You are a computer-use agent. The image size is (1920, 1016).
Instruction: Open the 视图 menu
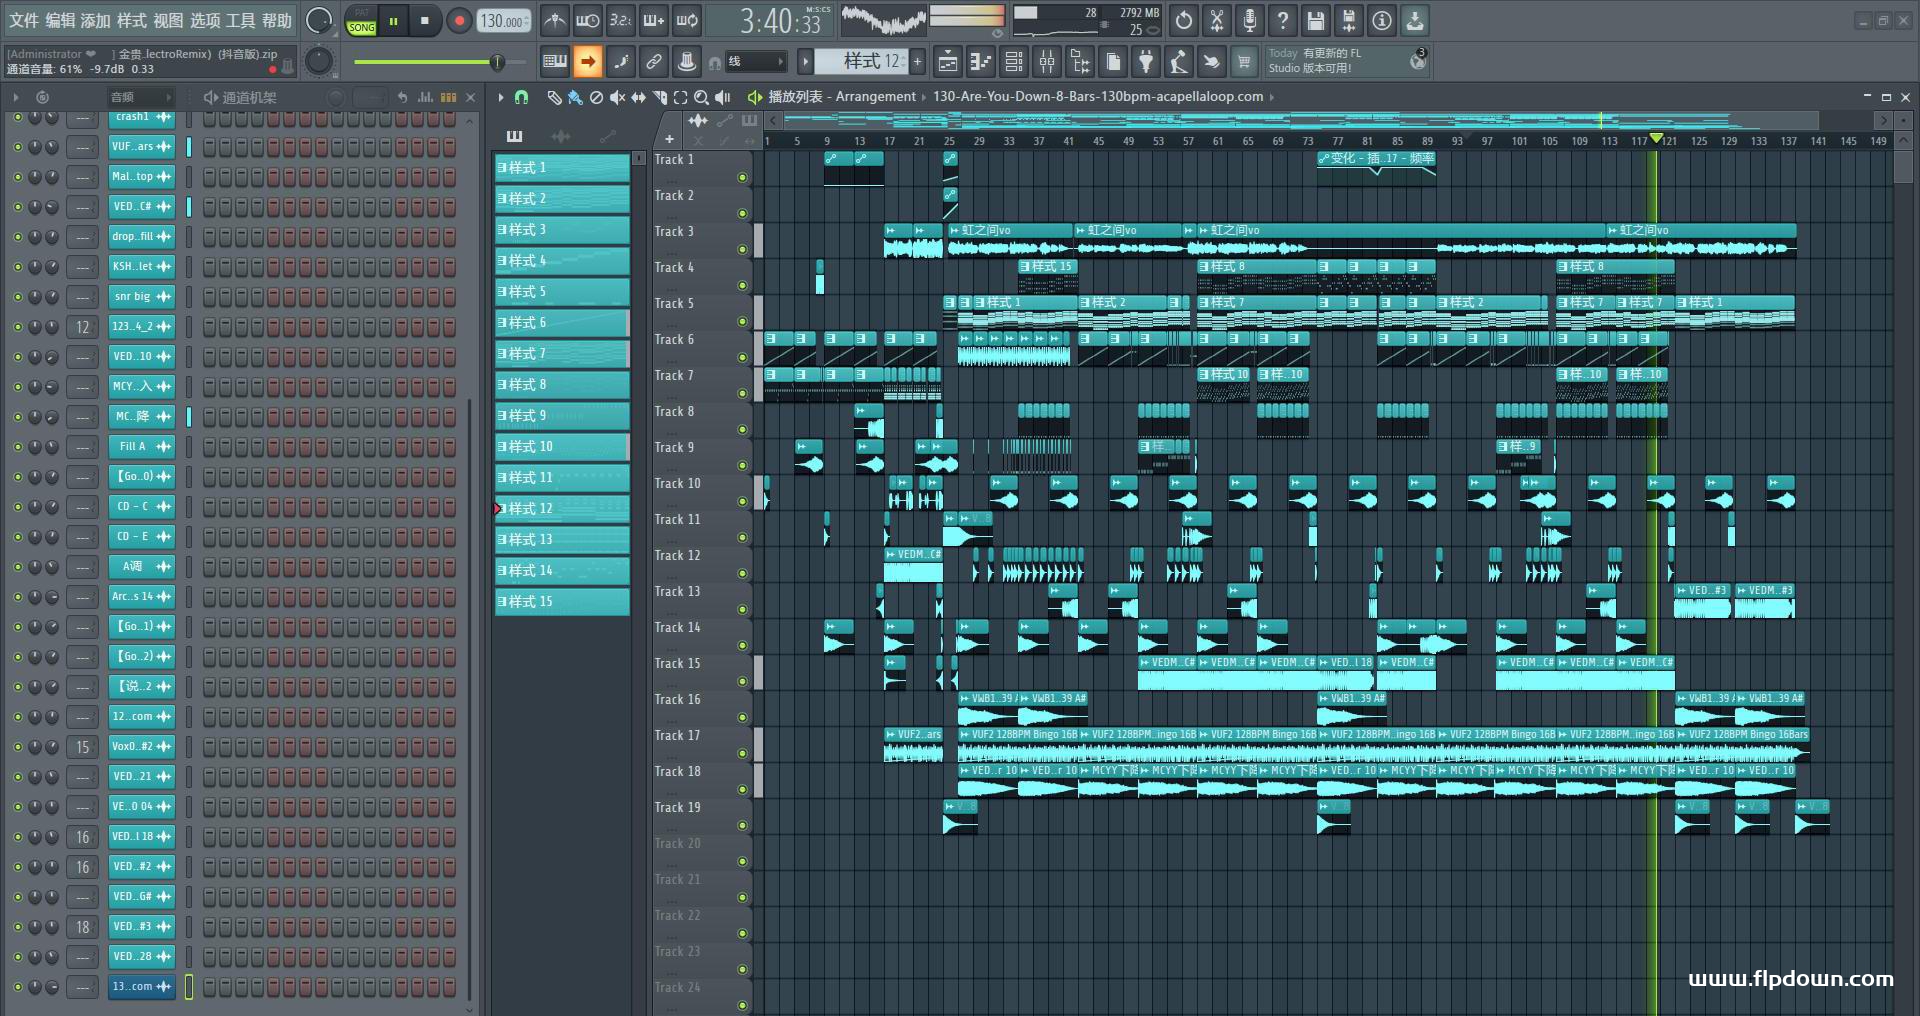coord(168,20)
